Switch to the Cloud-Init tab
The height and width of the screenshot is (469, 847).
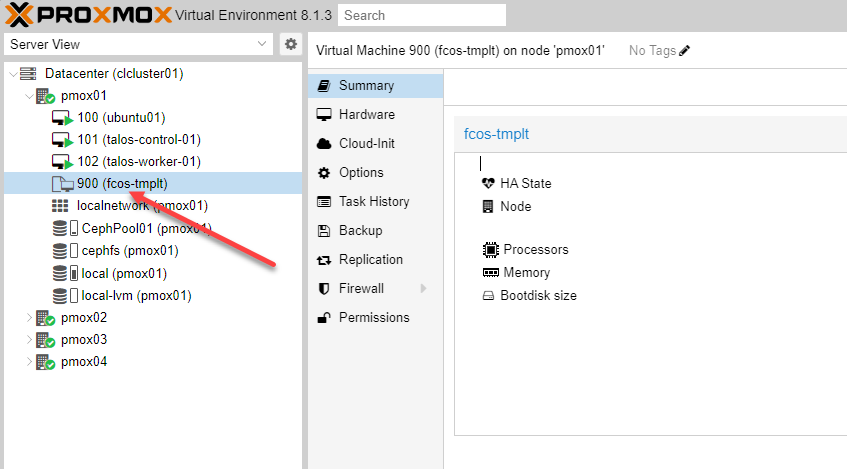pos(368,144)
